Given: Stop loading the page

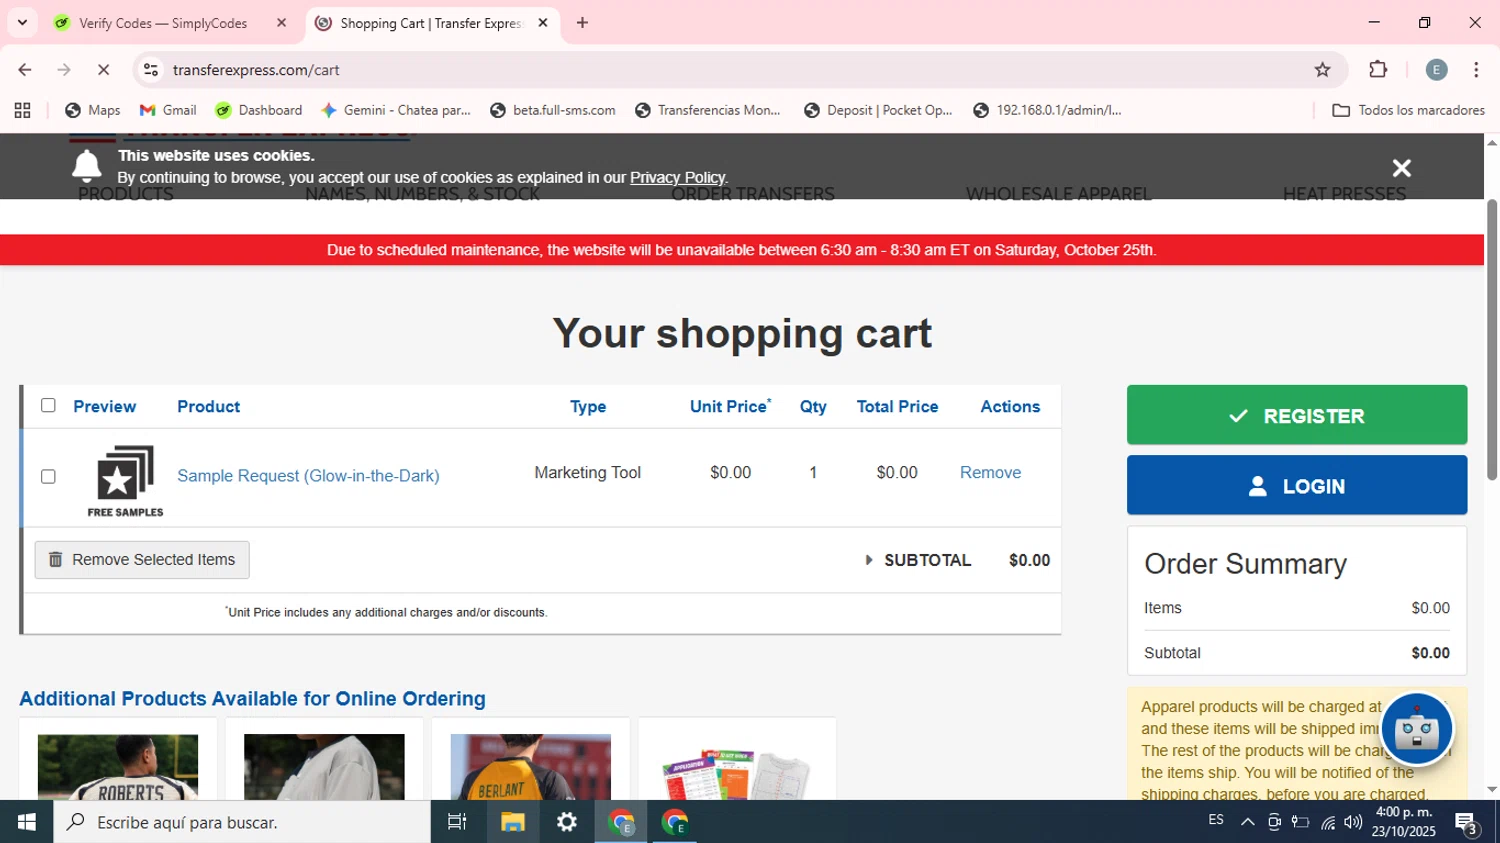Looking at the screenshot, I should tap(103, 70).
